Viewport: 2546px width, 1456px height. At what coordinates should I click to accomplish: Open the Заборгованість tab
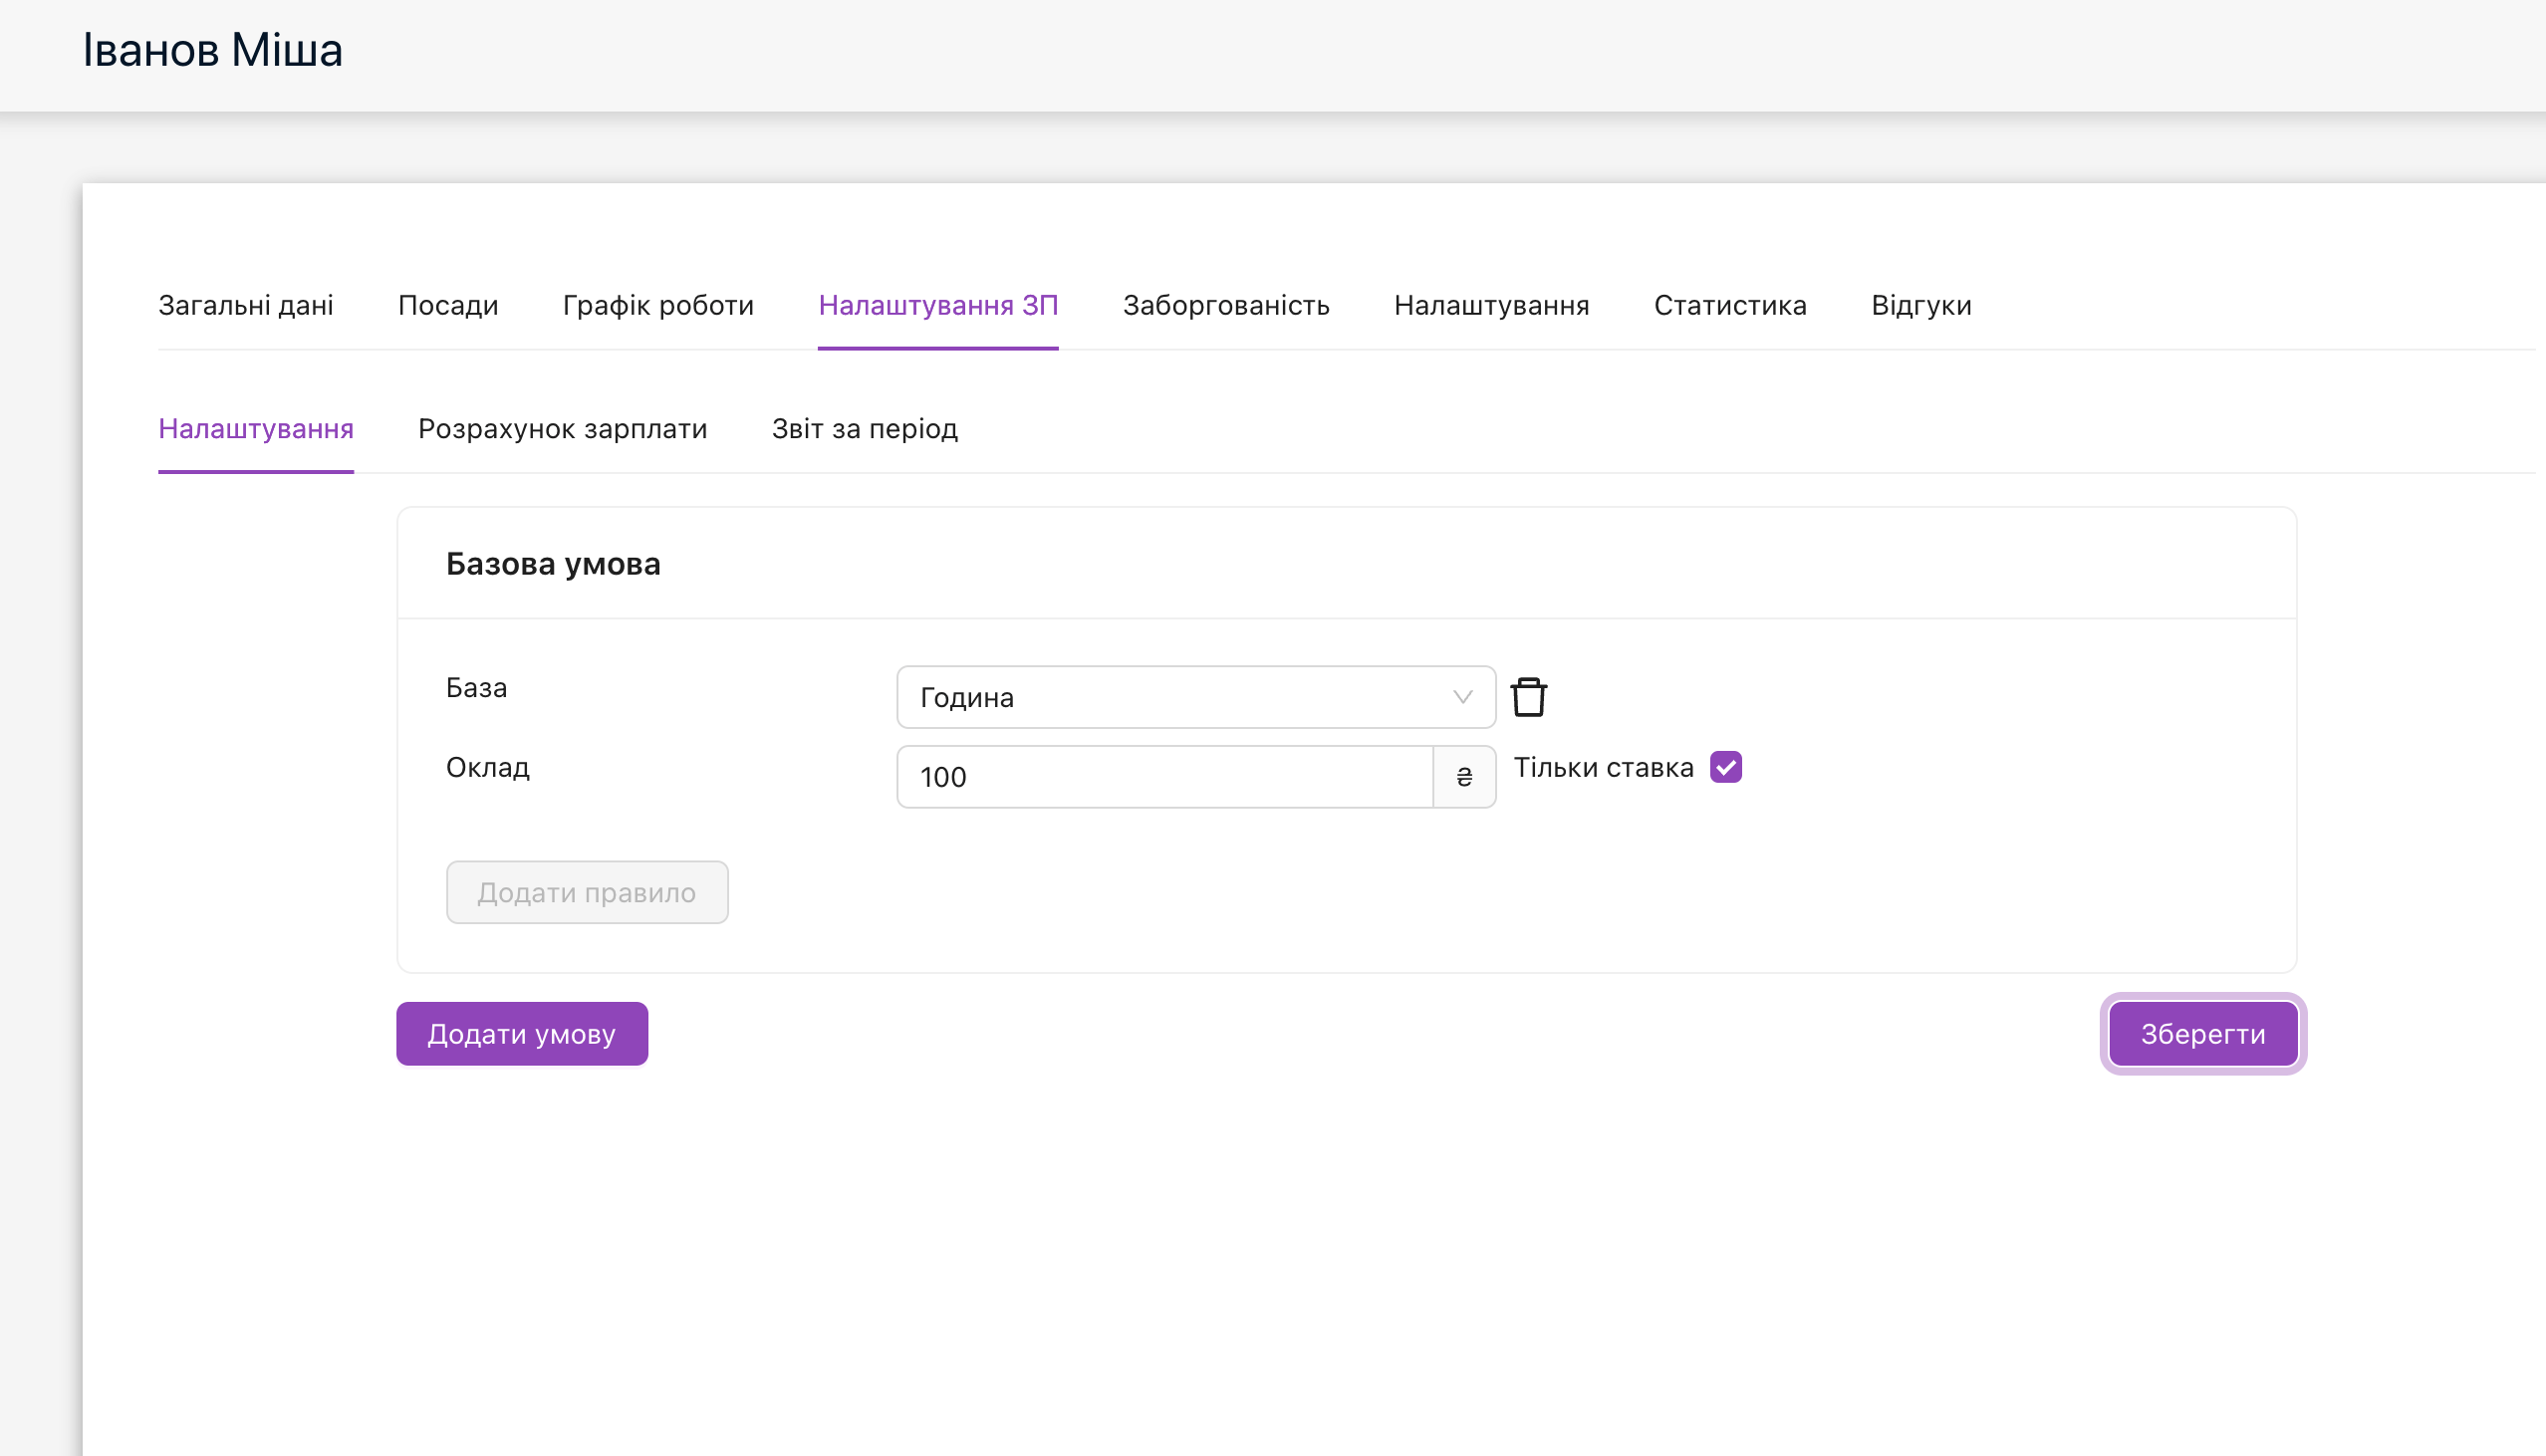coord(1226,305)
